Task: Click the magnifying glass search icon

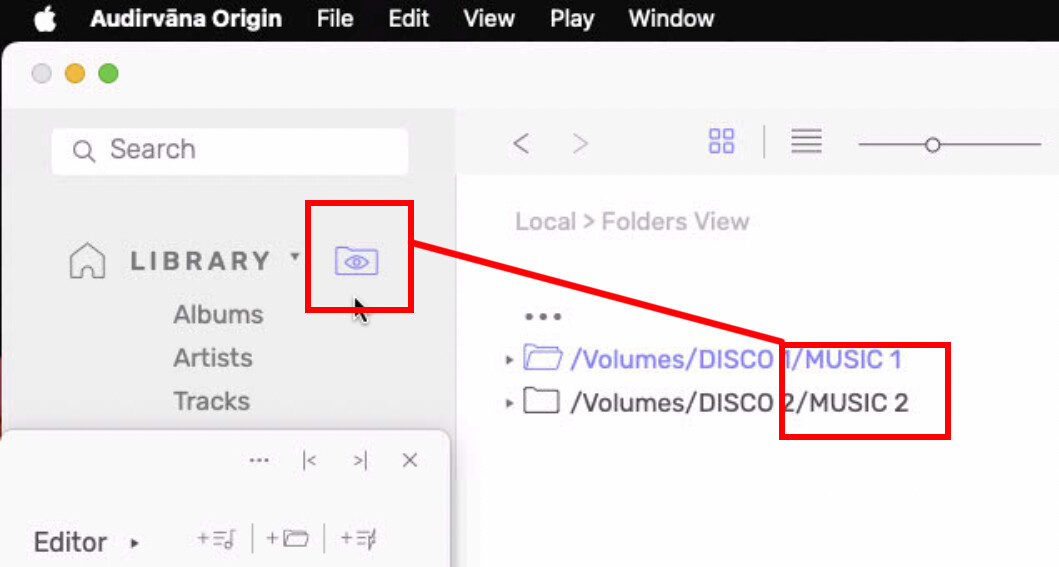Action: 84,151
